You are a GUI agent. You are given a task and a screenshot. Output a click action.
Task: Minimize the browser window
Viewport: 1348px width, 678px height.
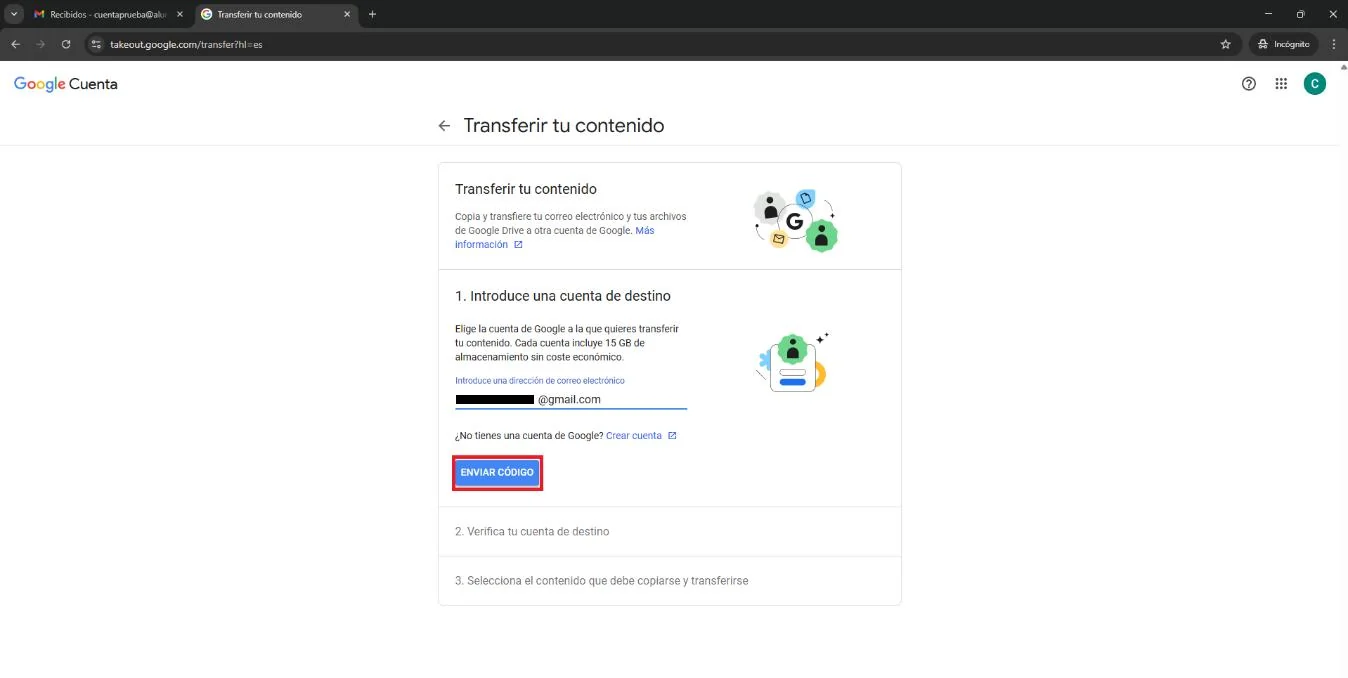[x=1269, y=14]
